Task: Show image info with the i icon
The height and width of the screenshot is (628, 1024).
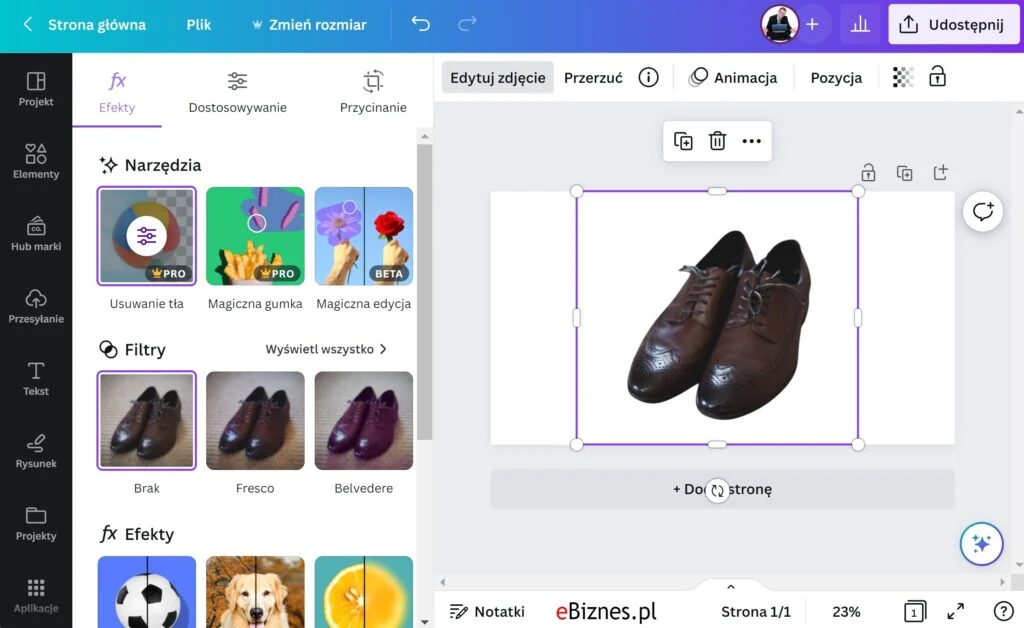Action: pos(648,78)
